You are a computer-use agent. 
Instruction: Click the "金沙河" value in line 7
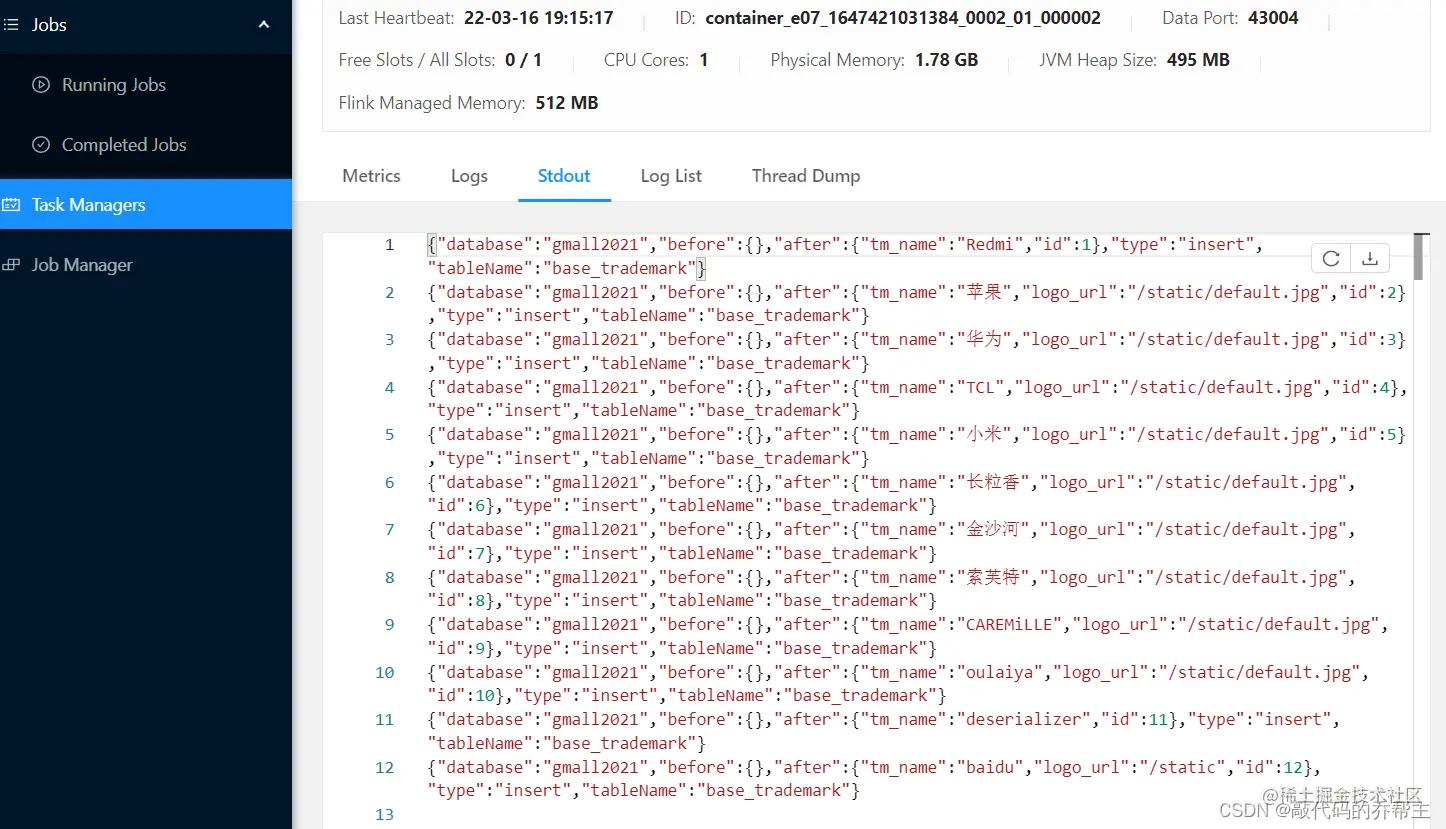pos(994,530)
